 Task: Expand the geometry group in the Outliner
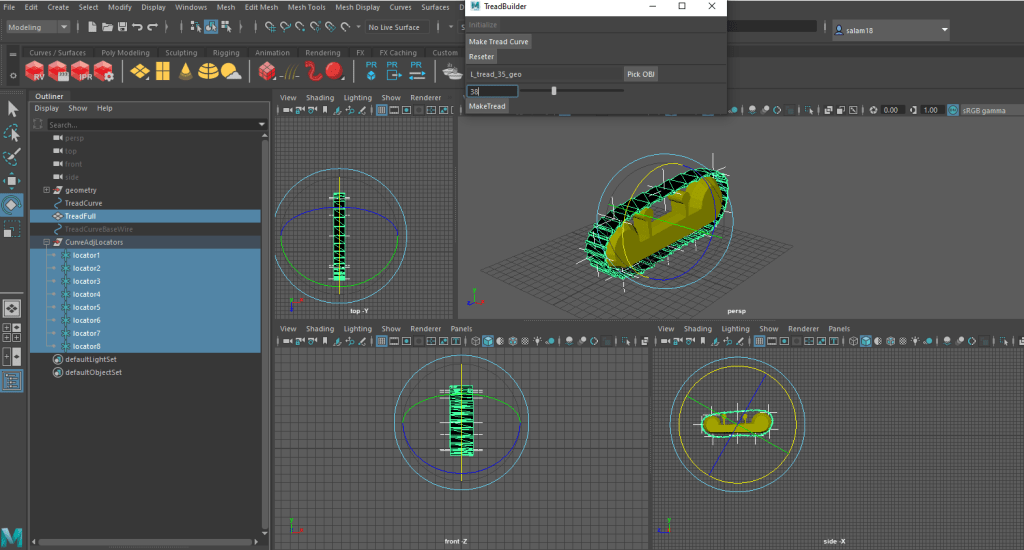tap(46, 190)
